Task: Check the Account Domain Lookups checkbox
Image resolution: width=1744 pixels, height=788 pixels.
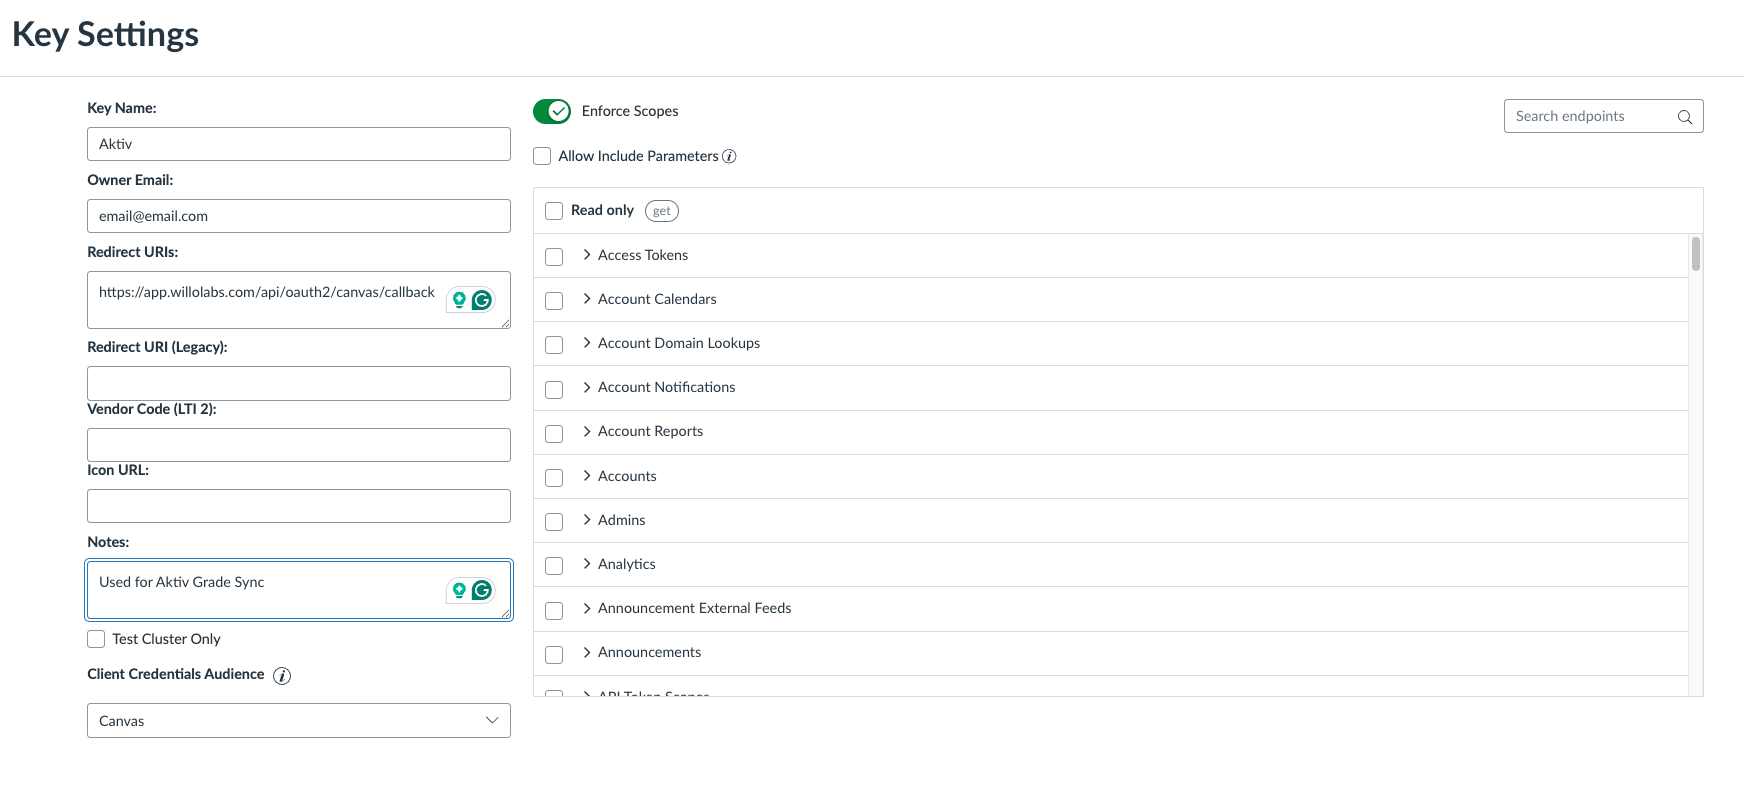Action: [x=554, y=345]
